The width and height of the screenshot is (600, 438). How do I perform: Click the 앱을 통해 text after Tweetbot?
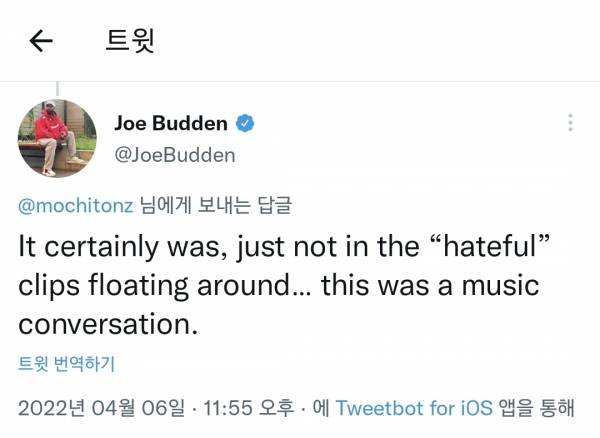point(547,408)
